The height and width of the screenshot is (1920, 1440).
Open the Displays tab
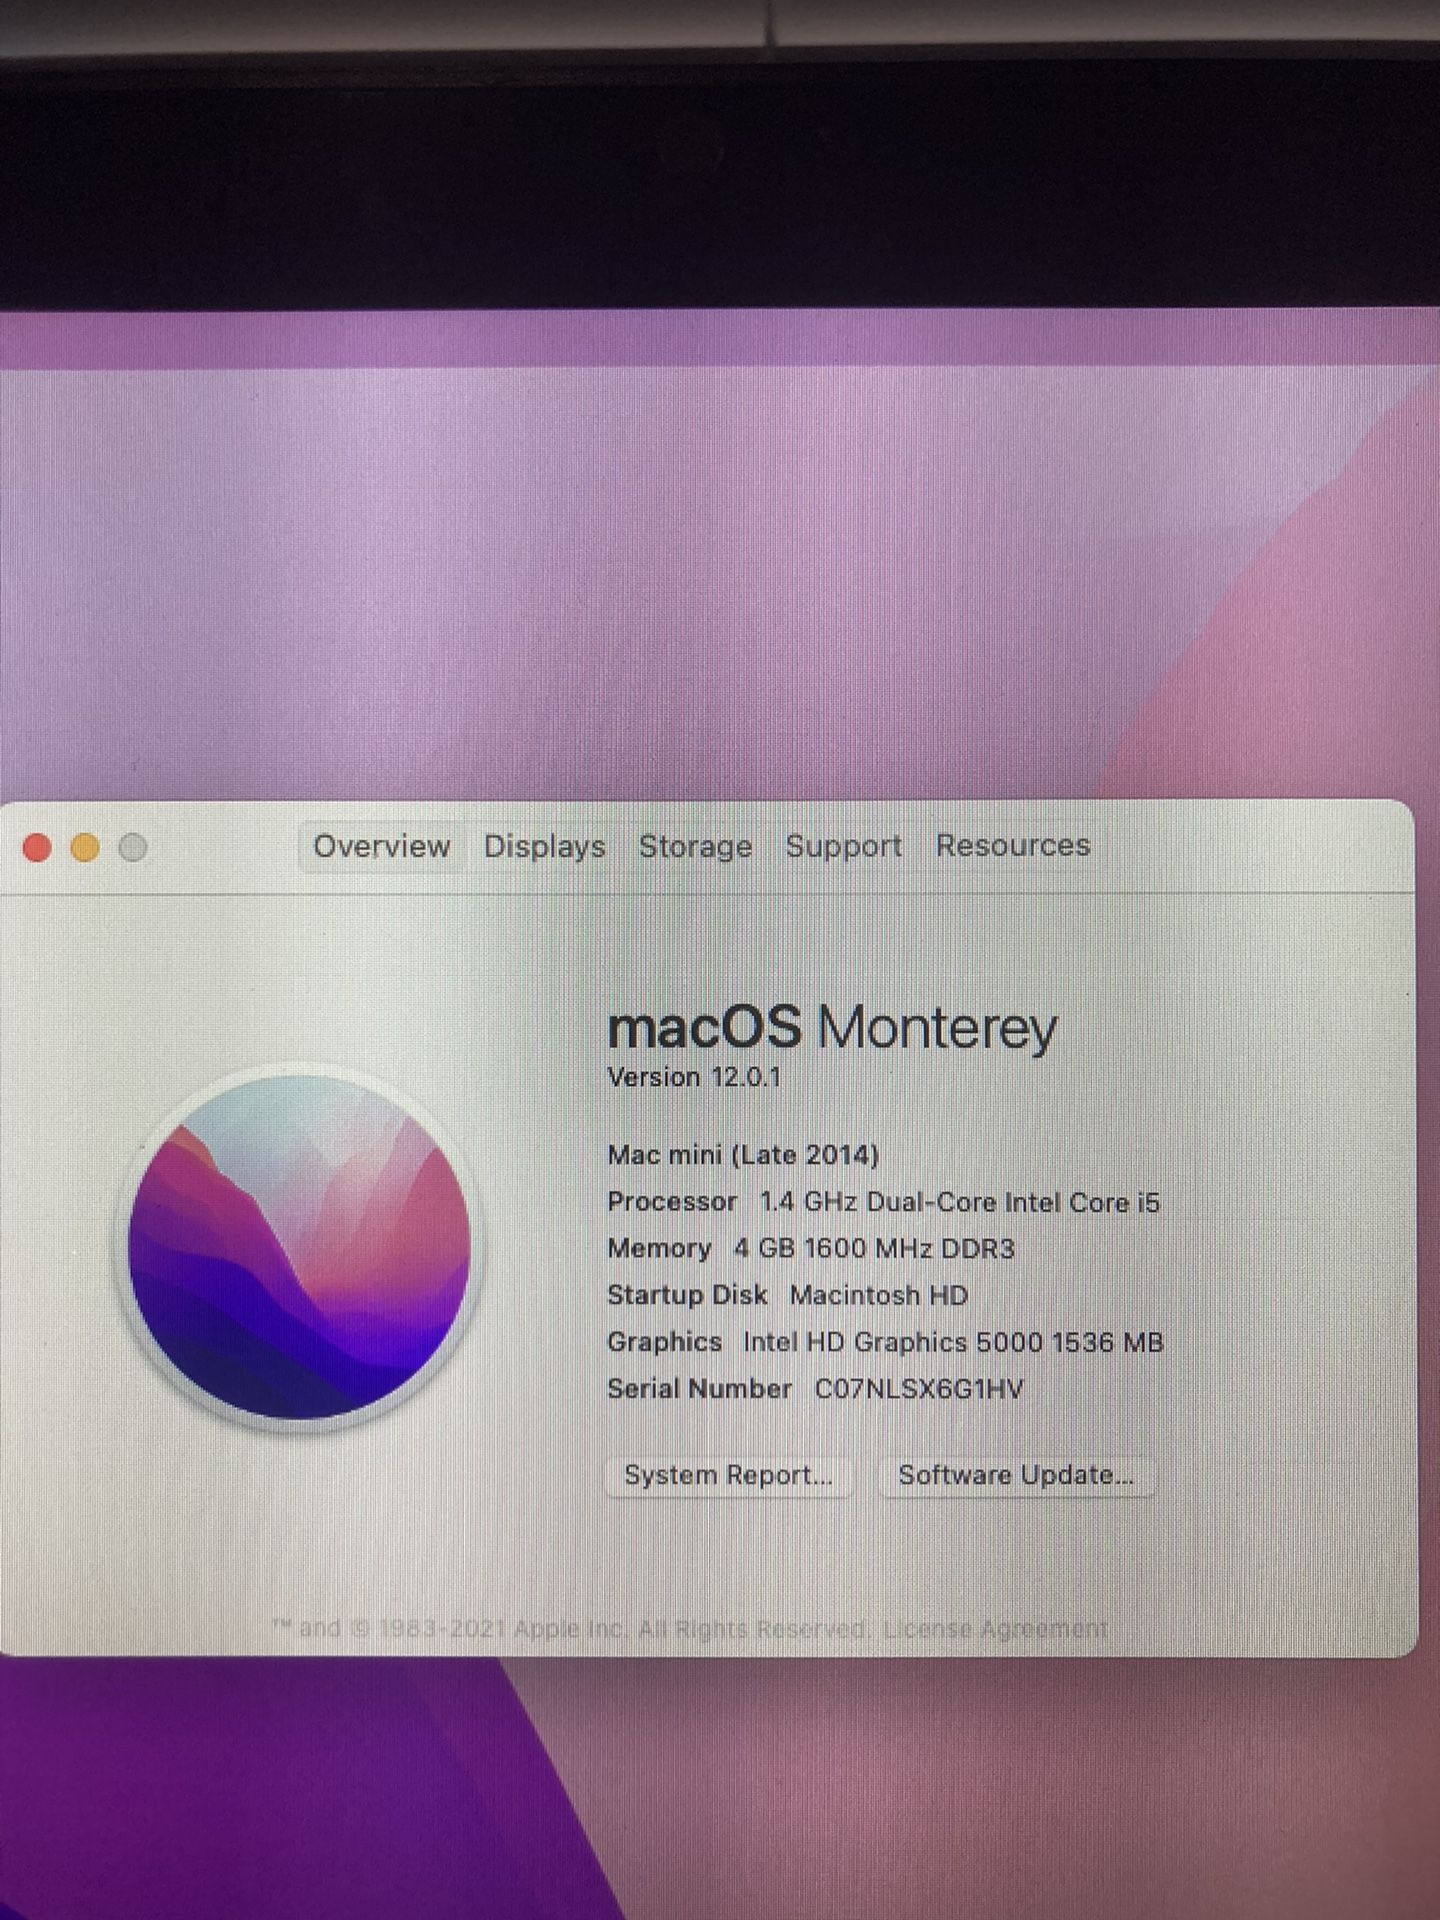pos(544,847)
